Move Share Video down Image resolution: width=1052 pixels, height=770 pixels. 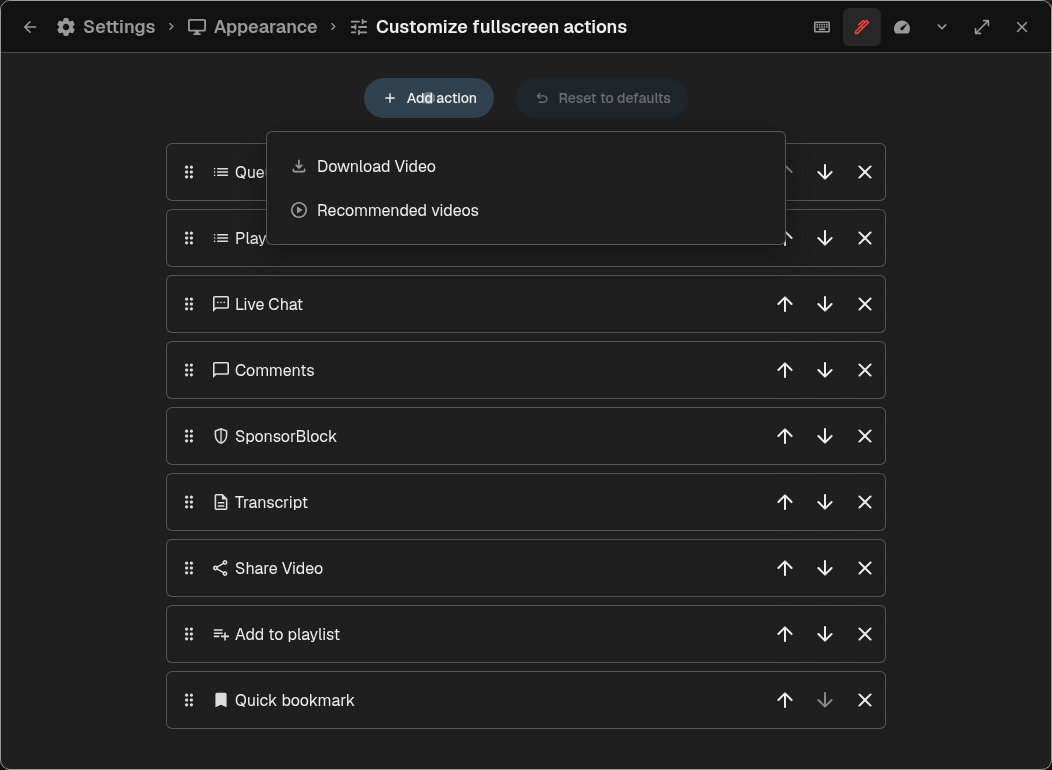[x=825, y=568]
